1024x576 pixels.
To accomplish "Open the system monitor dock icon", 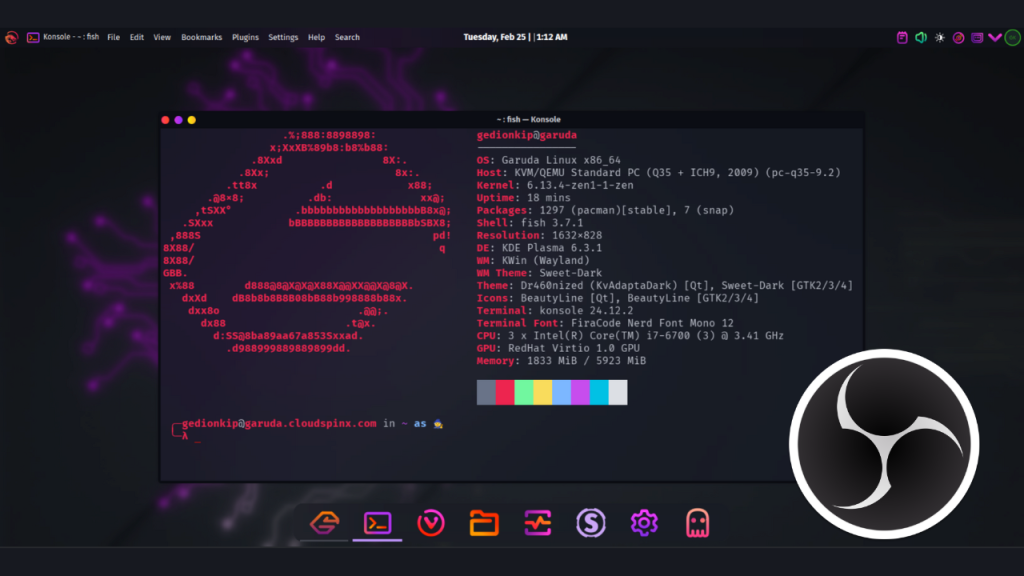I will tap(538, 523).
